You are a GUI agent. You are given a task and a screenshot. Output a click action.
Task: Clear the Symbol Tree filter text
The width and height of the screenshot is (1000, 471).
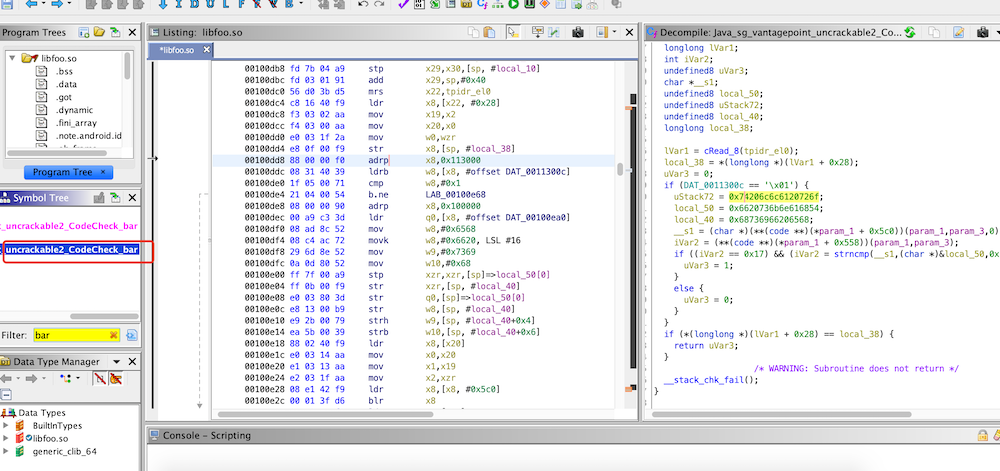click(x=114, y=334)
